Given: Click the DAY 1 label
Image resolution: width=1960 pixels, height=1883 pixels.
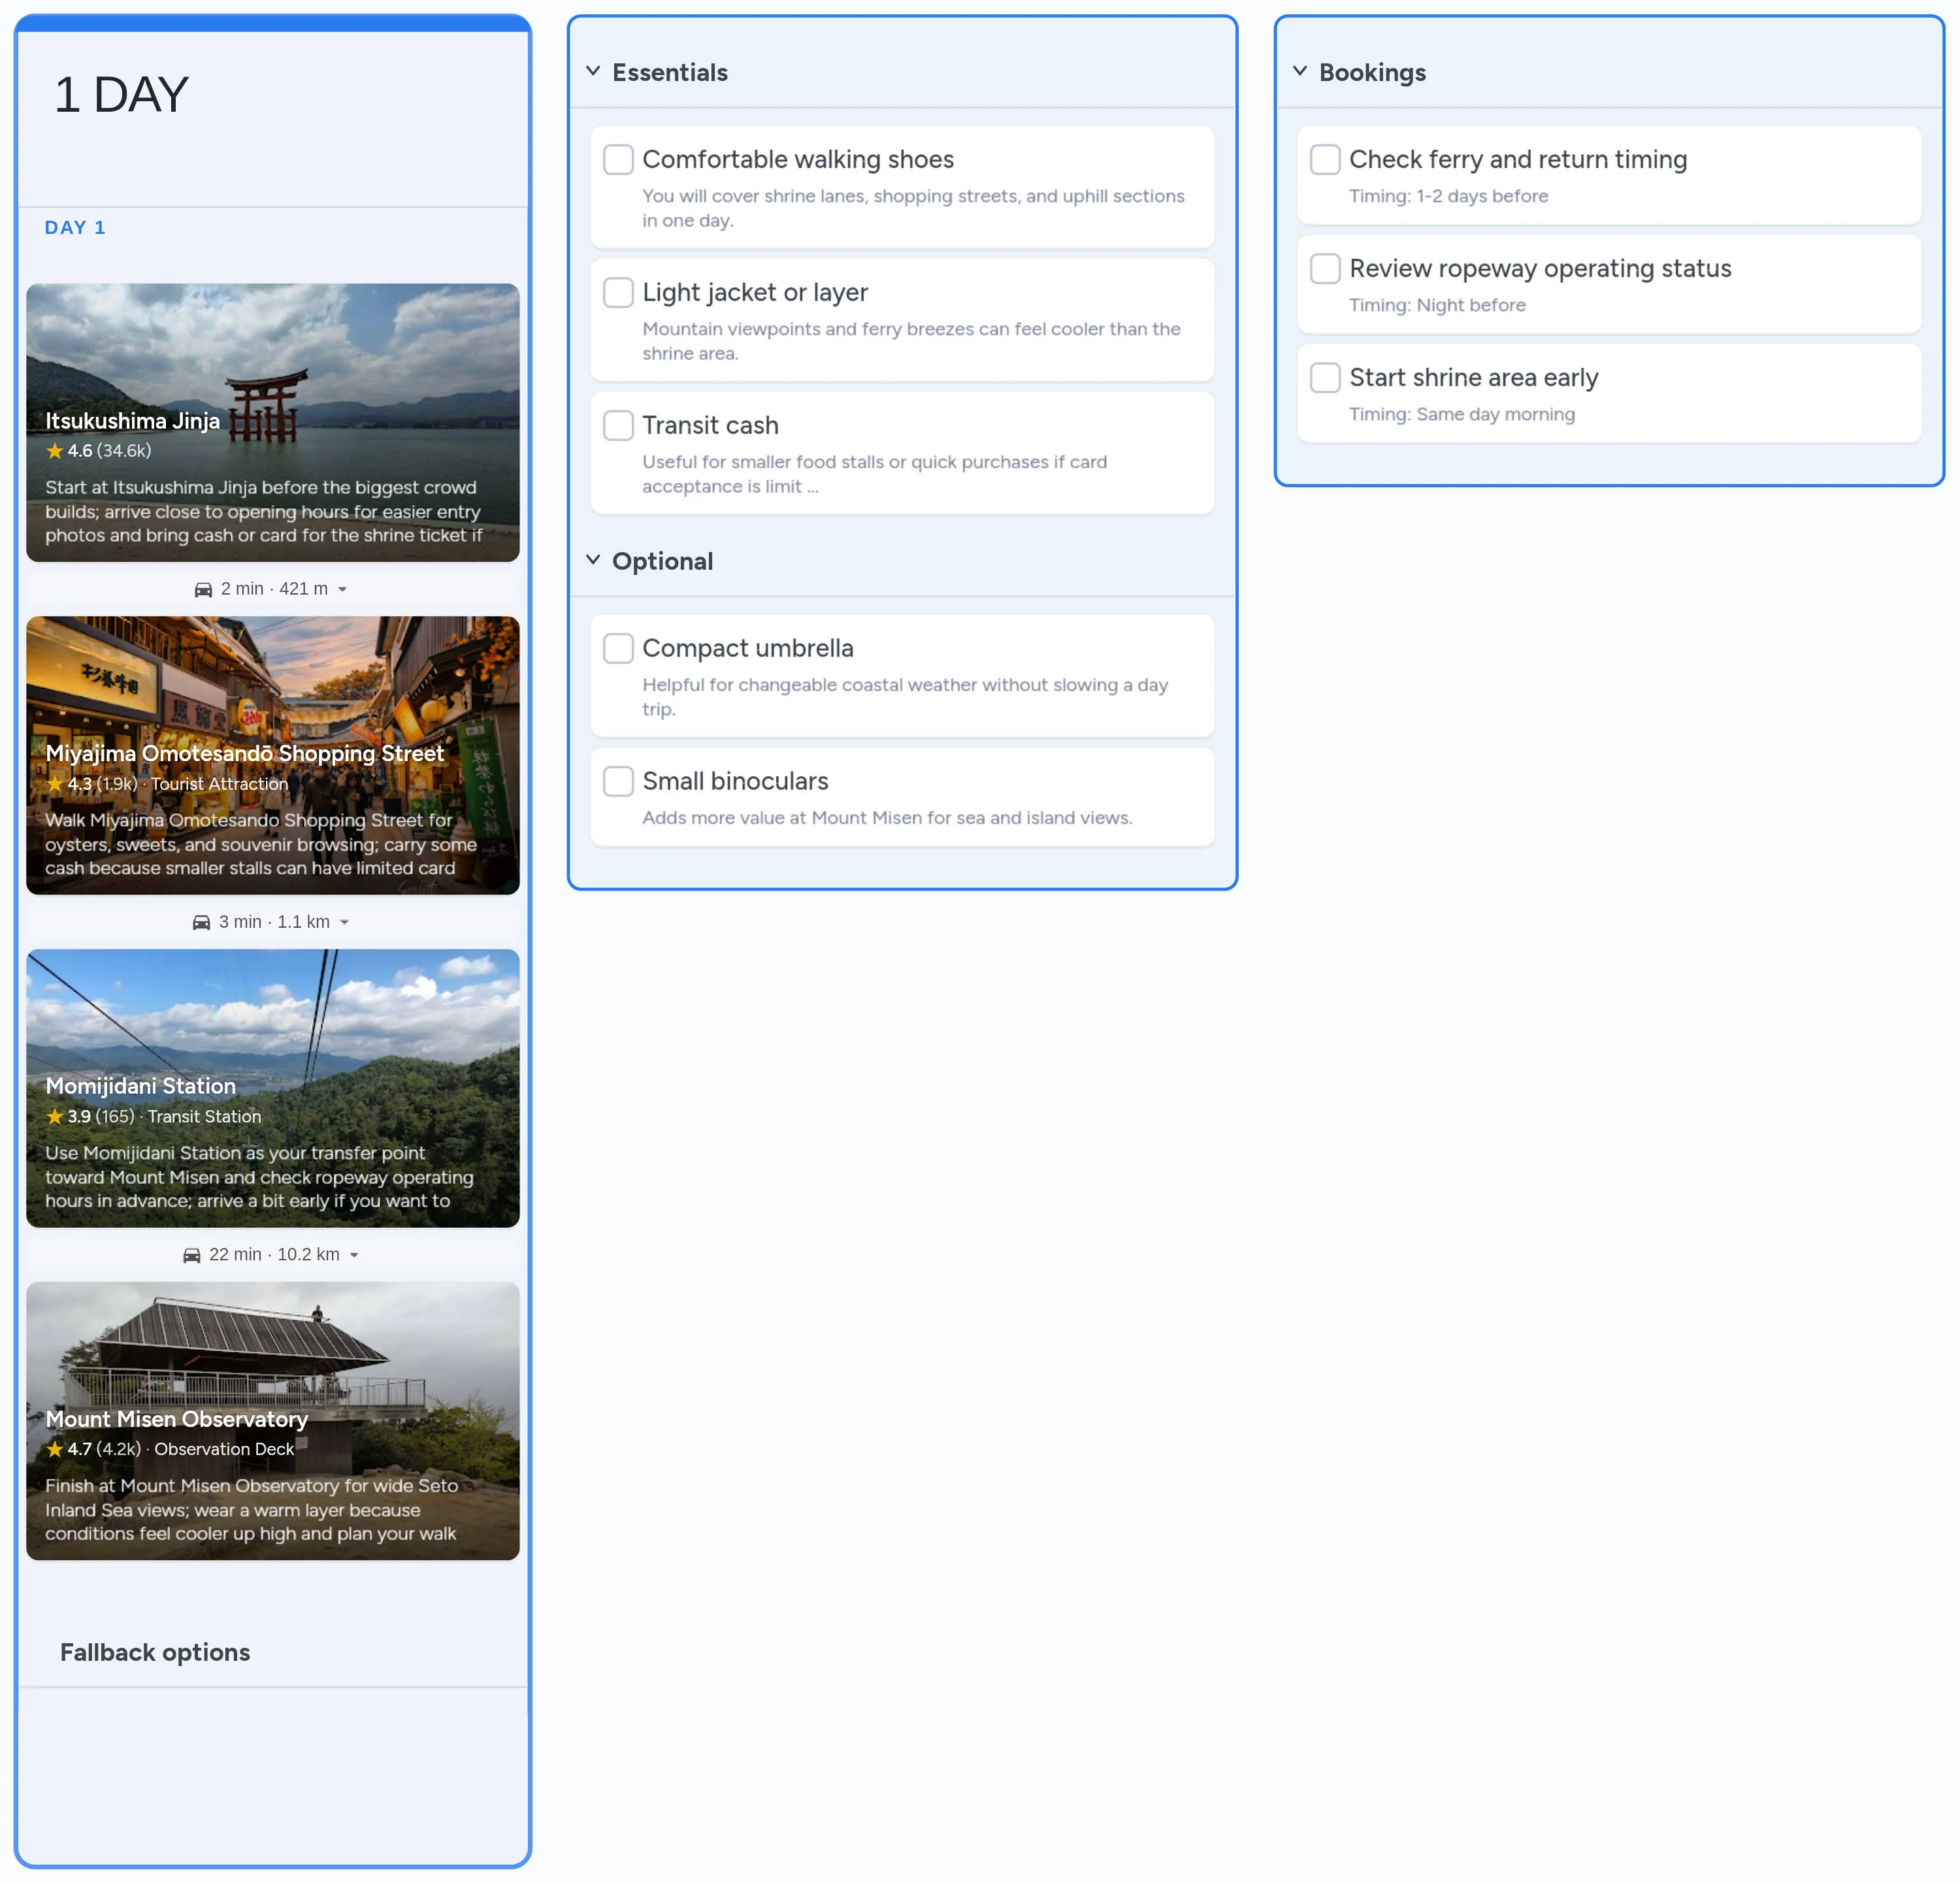Looking at the screenshot, I should pyautogui.click(x=75, y=227).
